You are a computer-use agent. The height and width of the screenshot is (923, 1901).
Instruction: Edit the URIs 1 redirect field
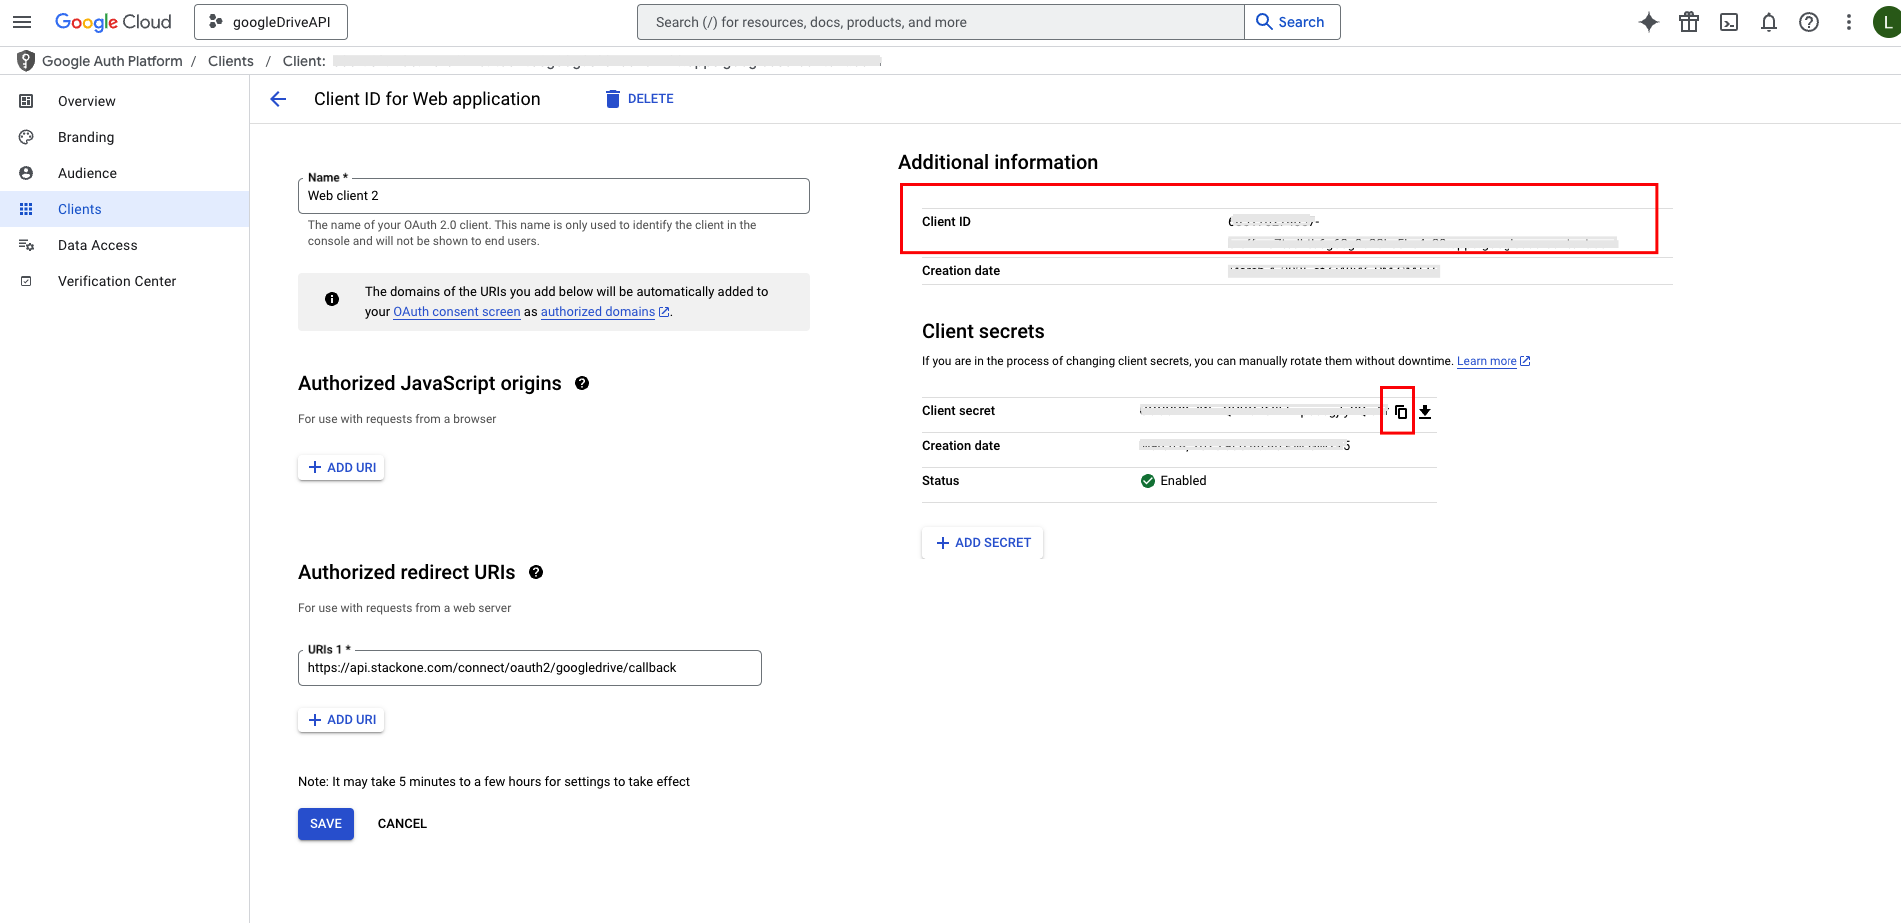pos(529,668)
